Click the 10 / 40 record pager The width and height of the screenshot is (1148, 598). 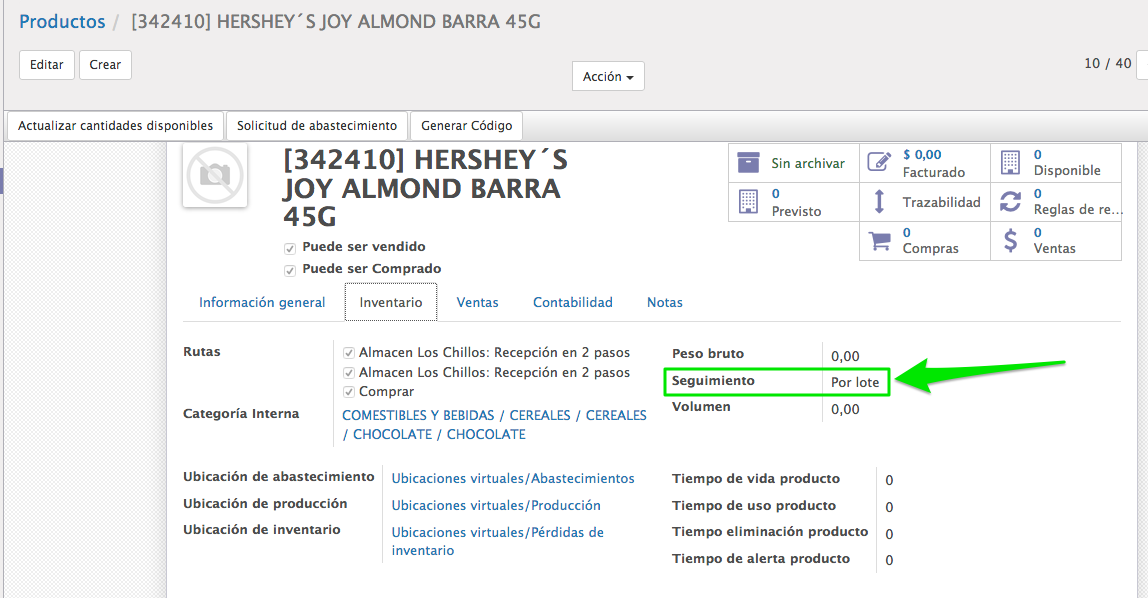click(1108, 63)
